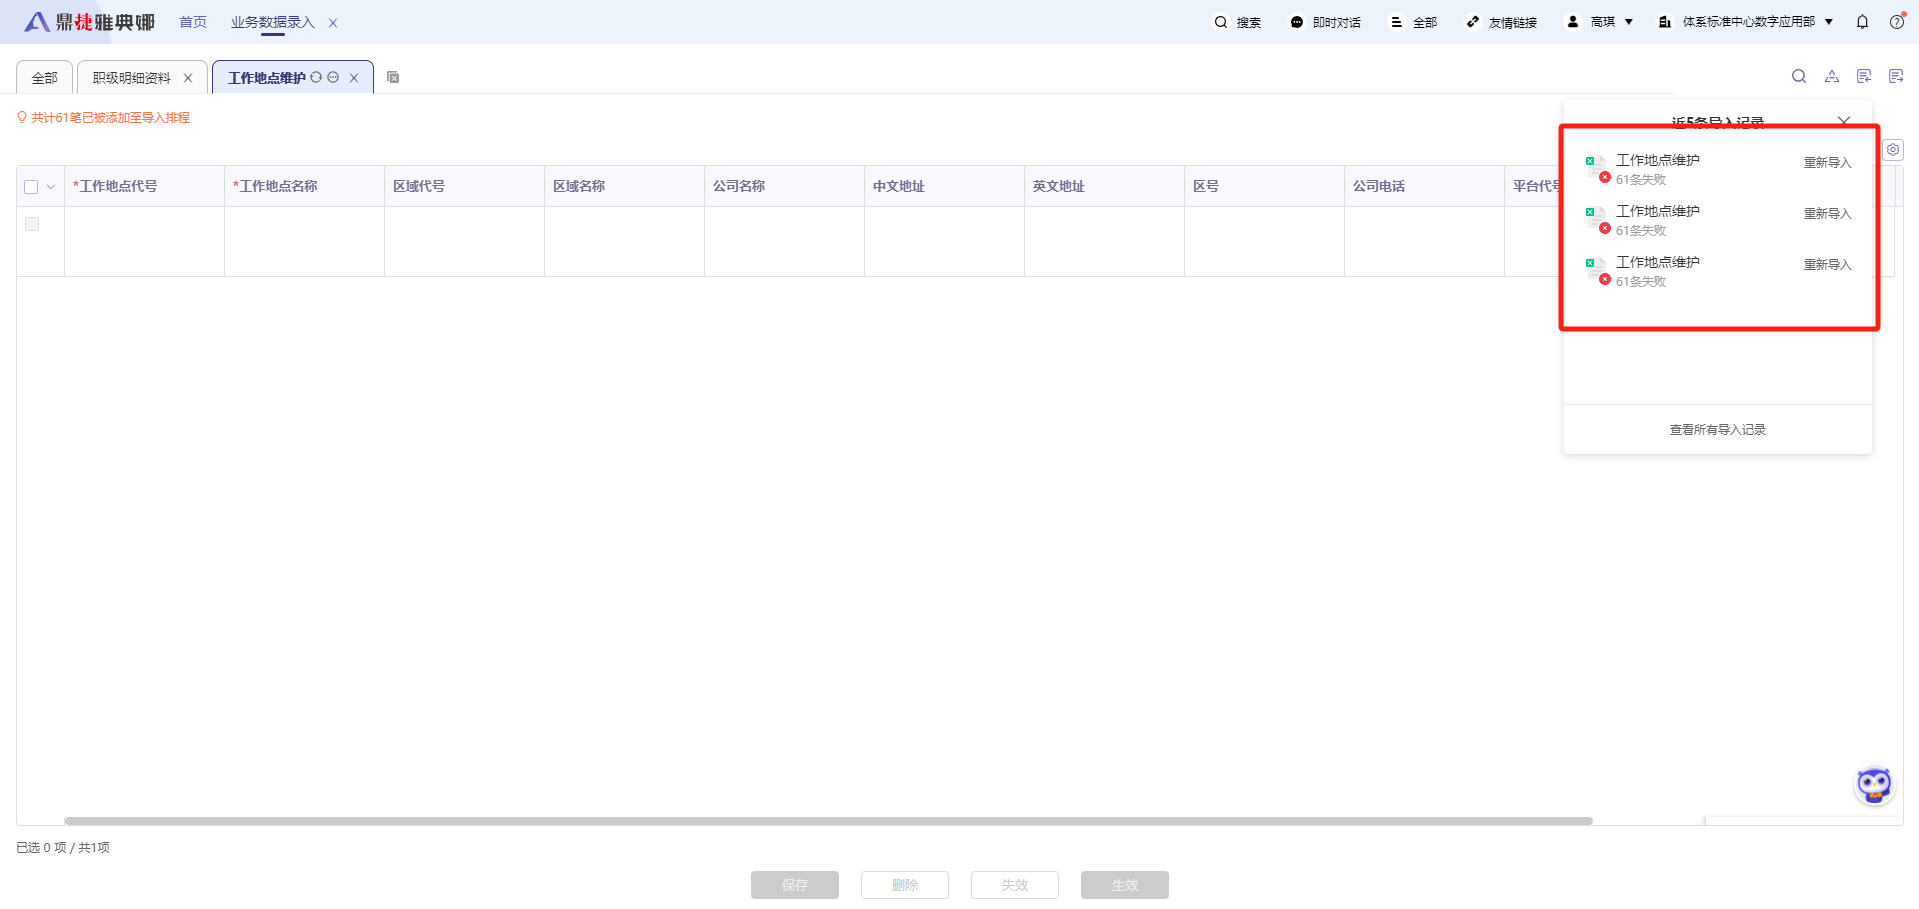
Task: Click the close all tabs icon
Action: (x=393, y=77)
